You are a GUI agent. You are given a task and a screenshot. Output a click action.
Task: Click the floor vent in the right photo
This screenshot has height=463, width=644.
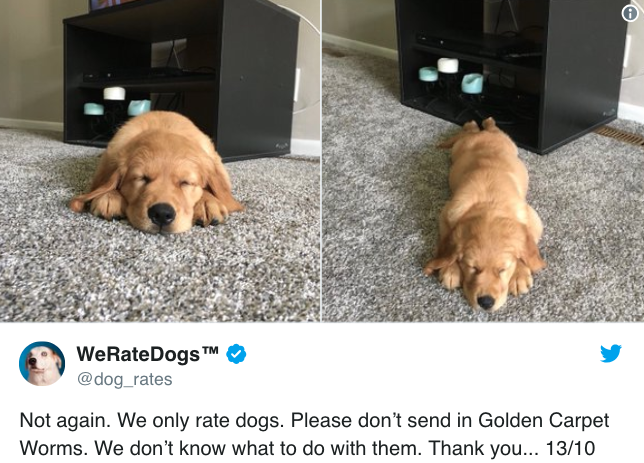pos(619,135)
